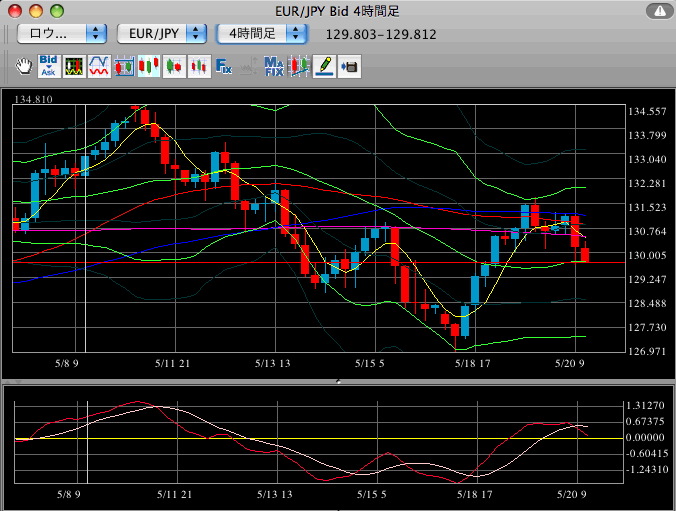Click the 5/11 21 date label on the main chart
This screenshot has height=511, width=676.
pos(172,364)
